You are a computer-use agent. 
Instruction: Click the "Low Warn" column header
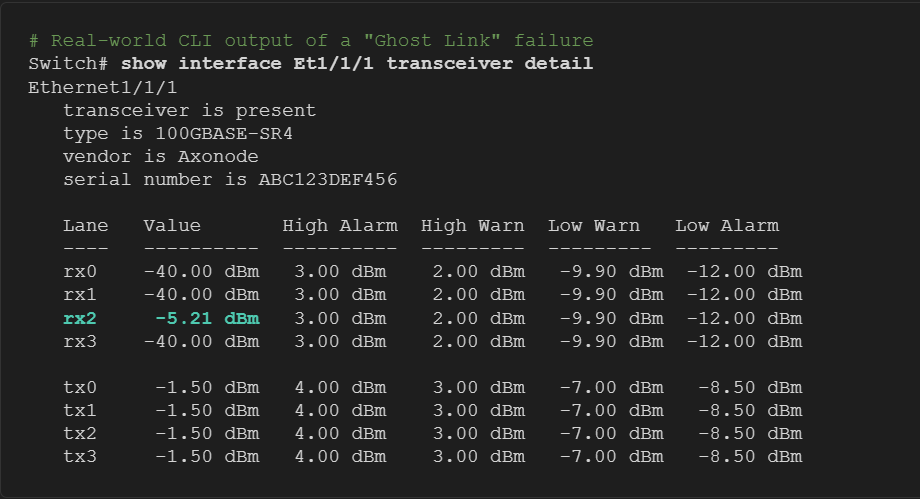[594, 225]
